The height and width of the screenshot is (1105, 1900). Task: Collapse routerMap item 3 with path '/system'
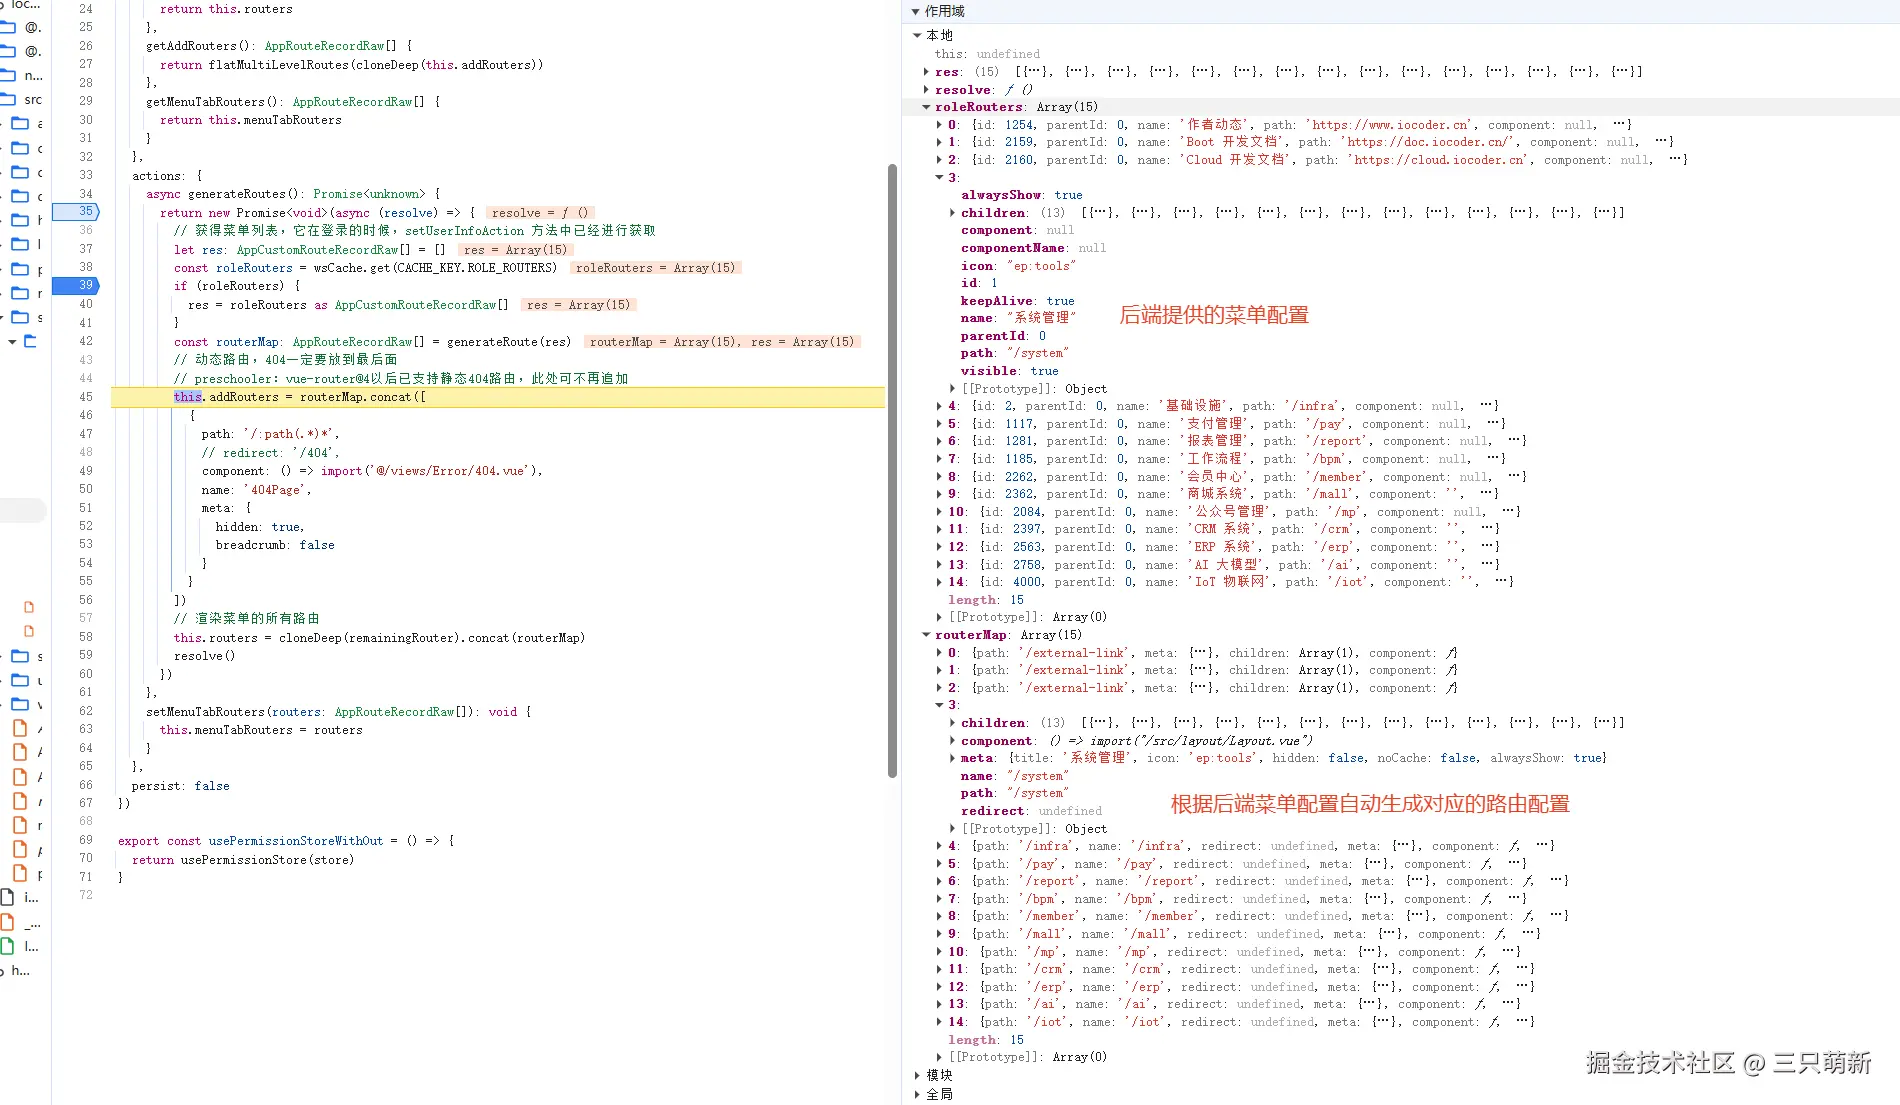(x=939, y=705)
